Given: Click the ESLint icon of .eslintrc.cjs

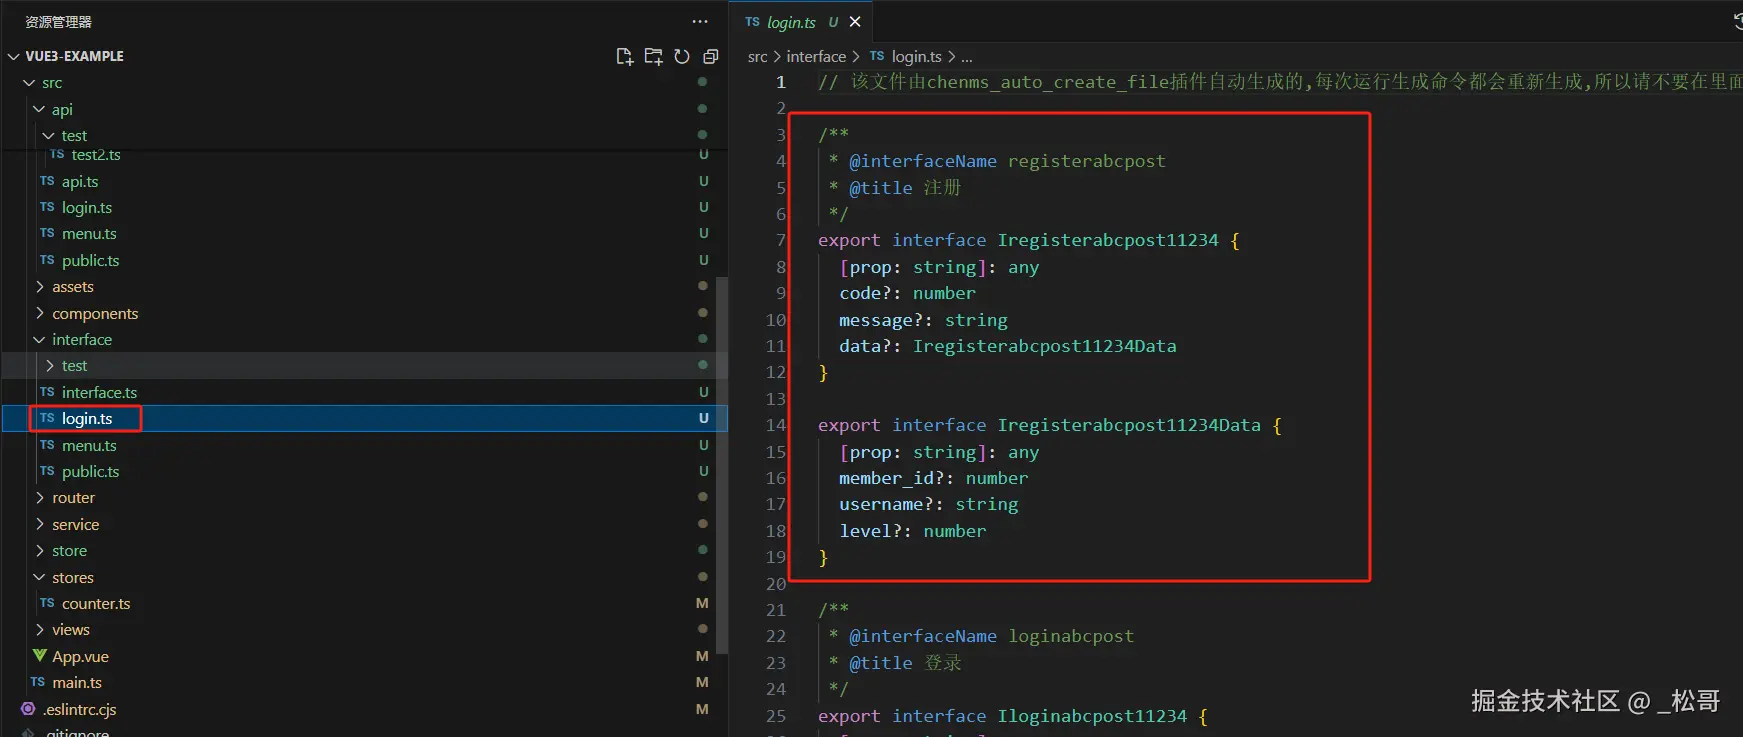Looking at the screenshot, I should click(28, 709).
